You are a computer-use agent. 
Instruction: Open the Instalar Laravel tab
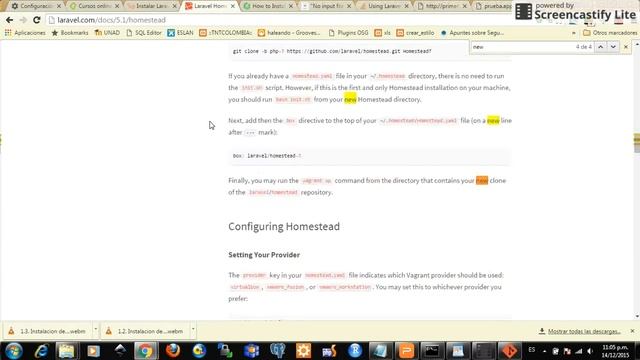151,6
